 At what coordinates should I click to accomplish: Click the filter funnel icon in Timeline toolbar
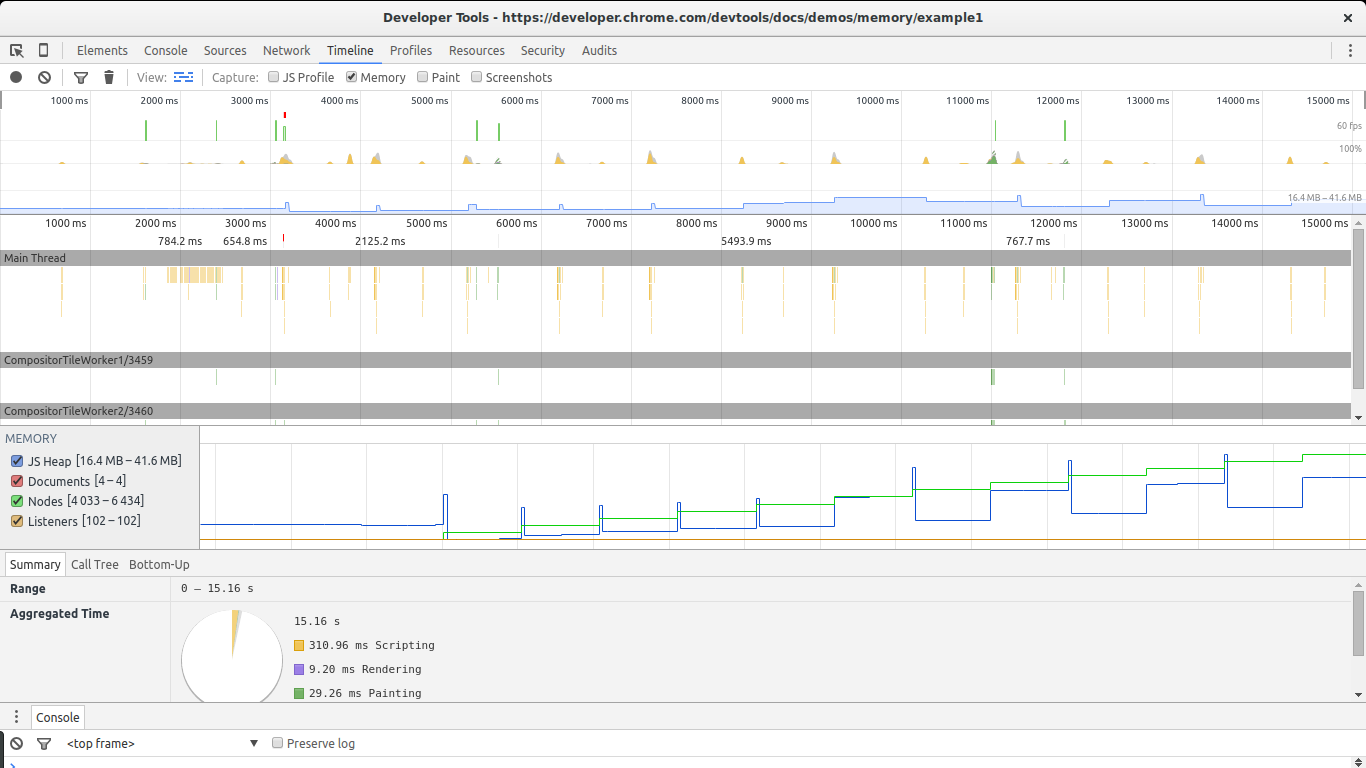click(81, 78)
